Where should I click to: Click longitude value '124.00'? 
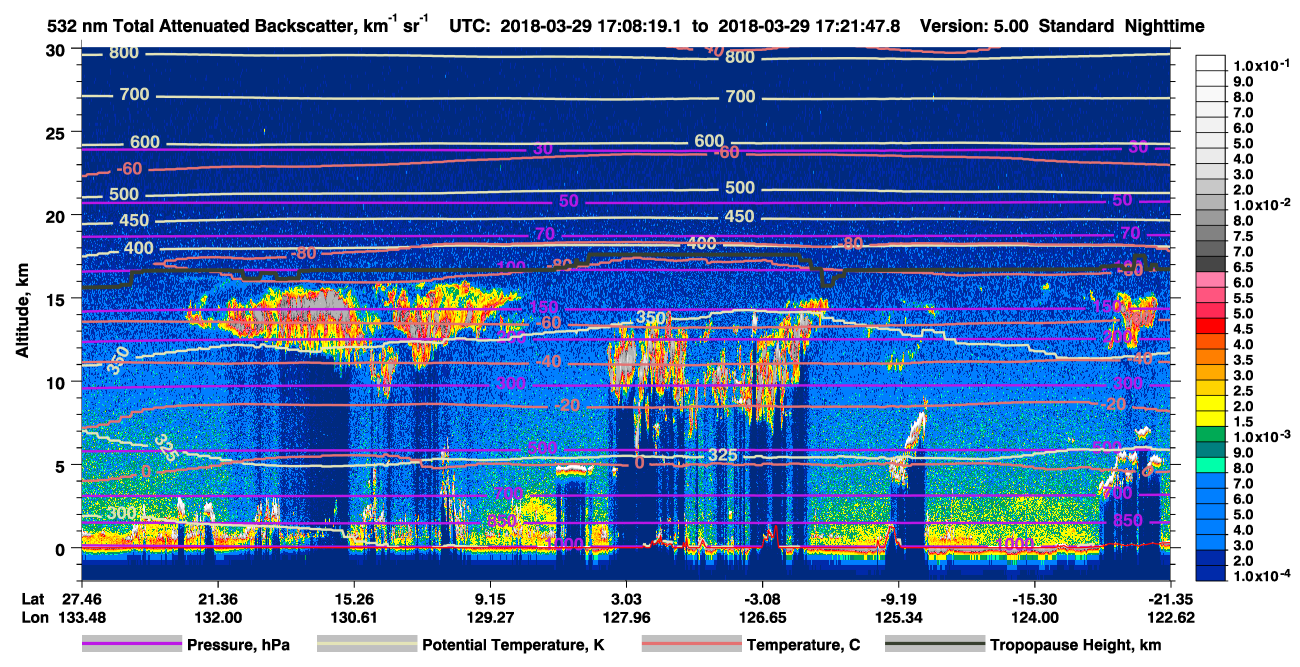click(1035, 617)
